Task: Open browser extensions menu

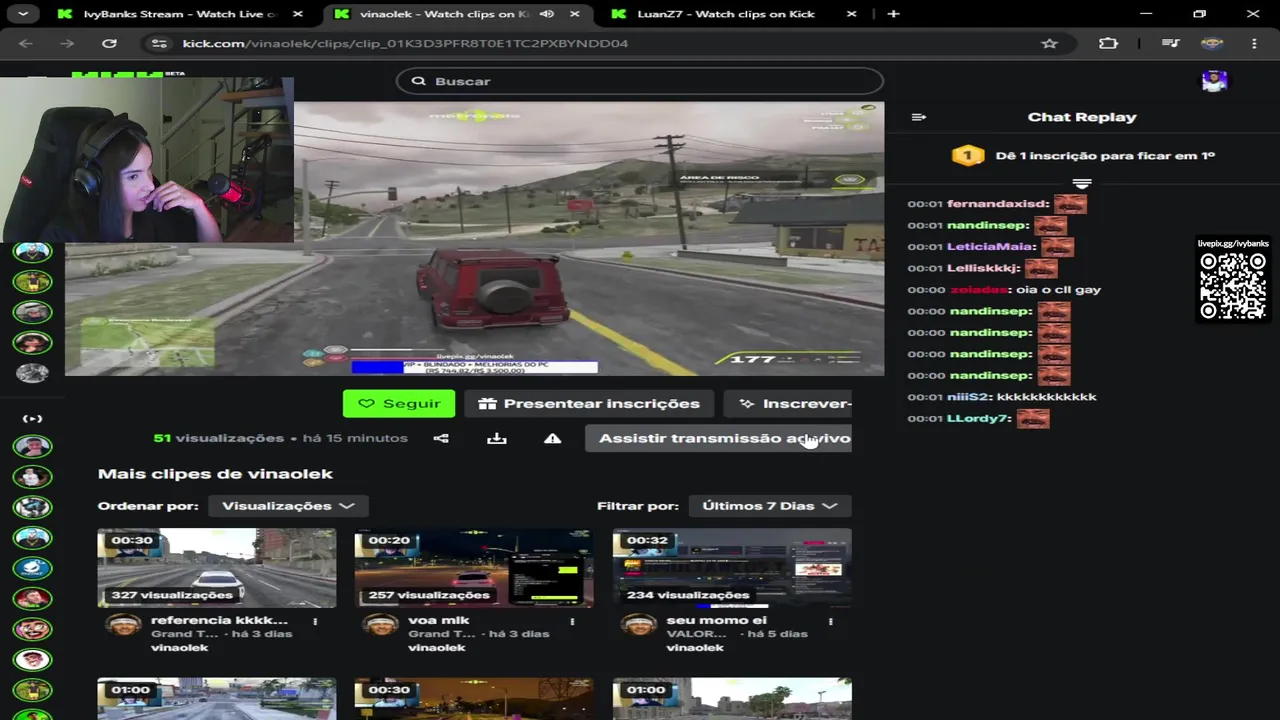Action: [x=1108, y=44]
